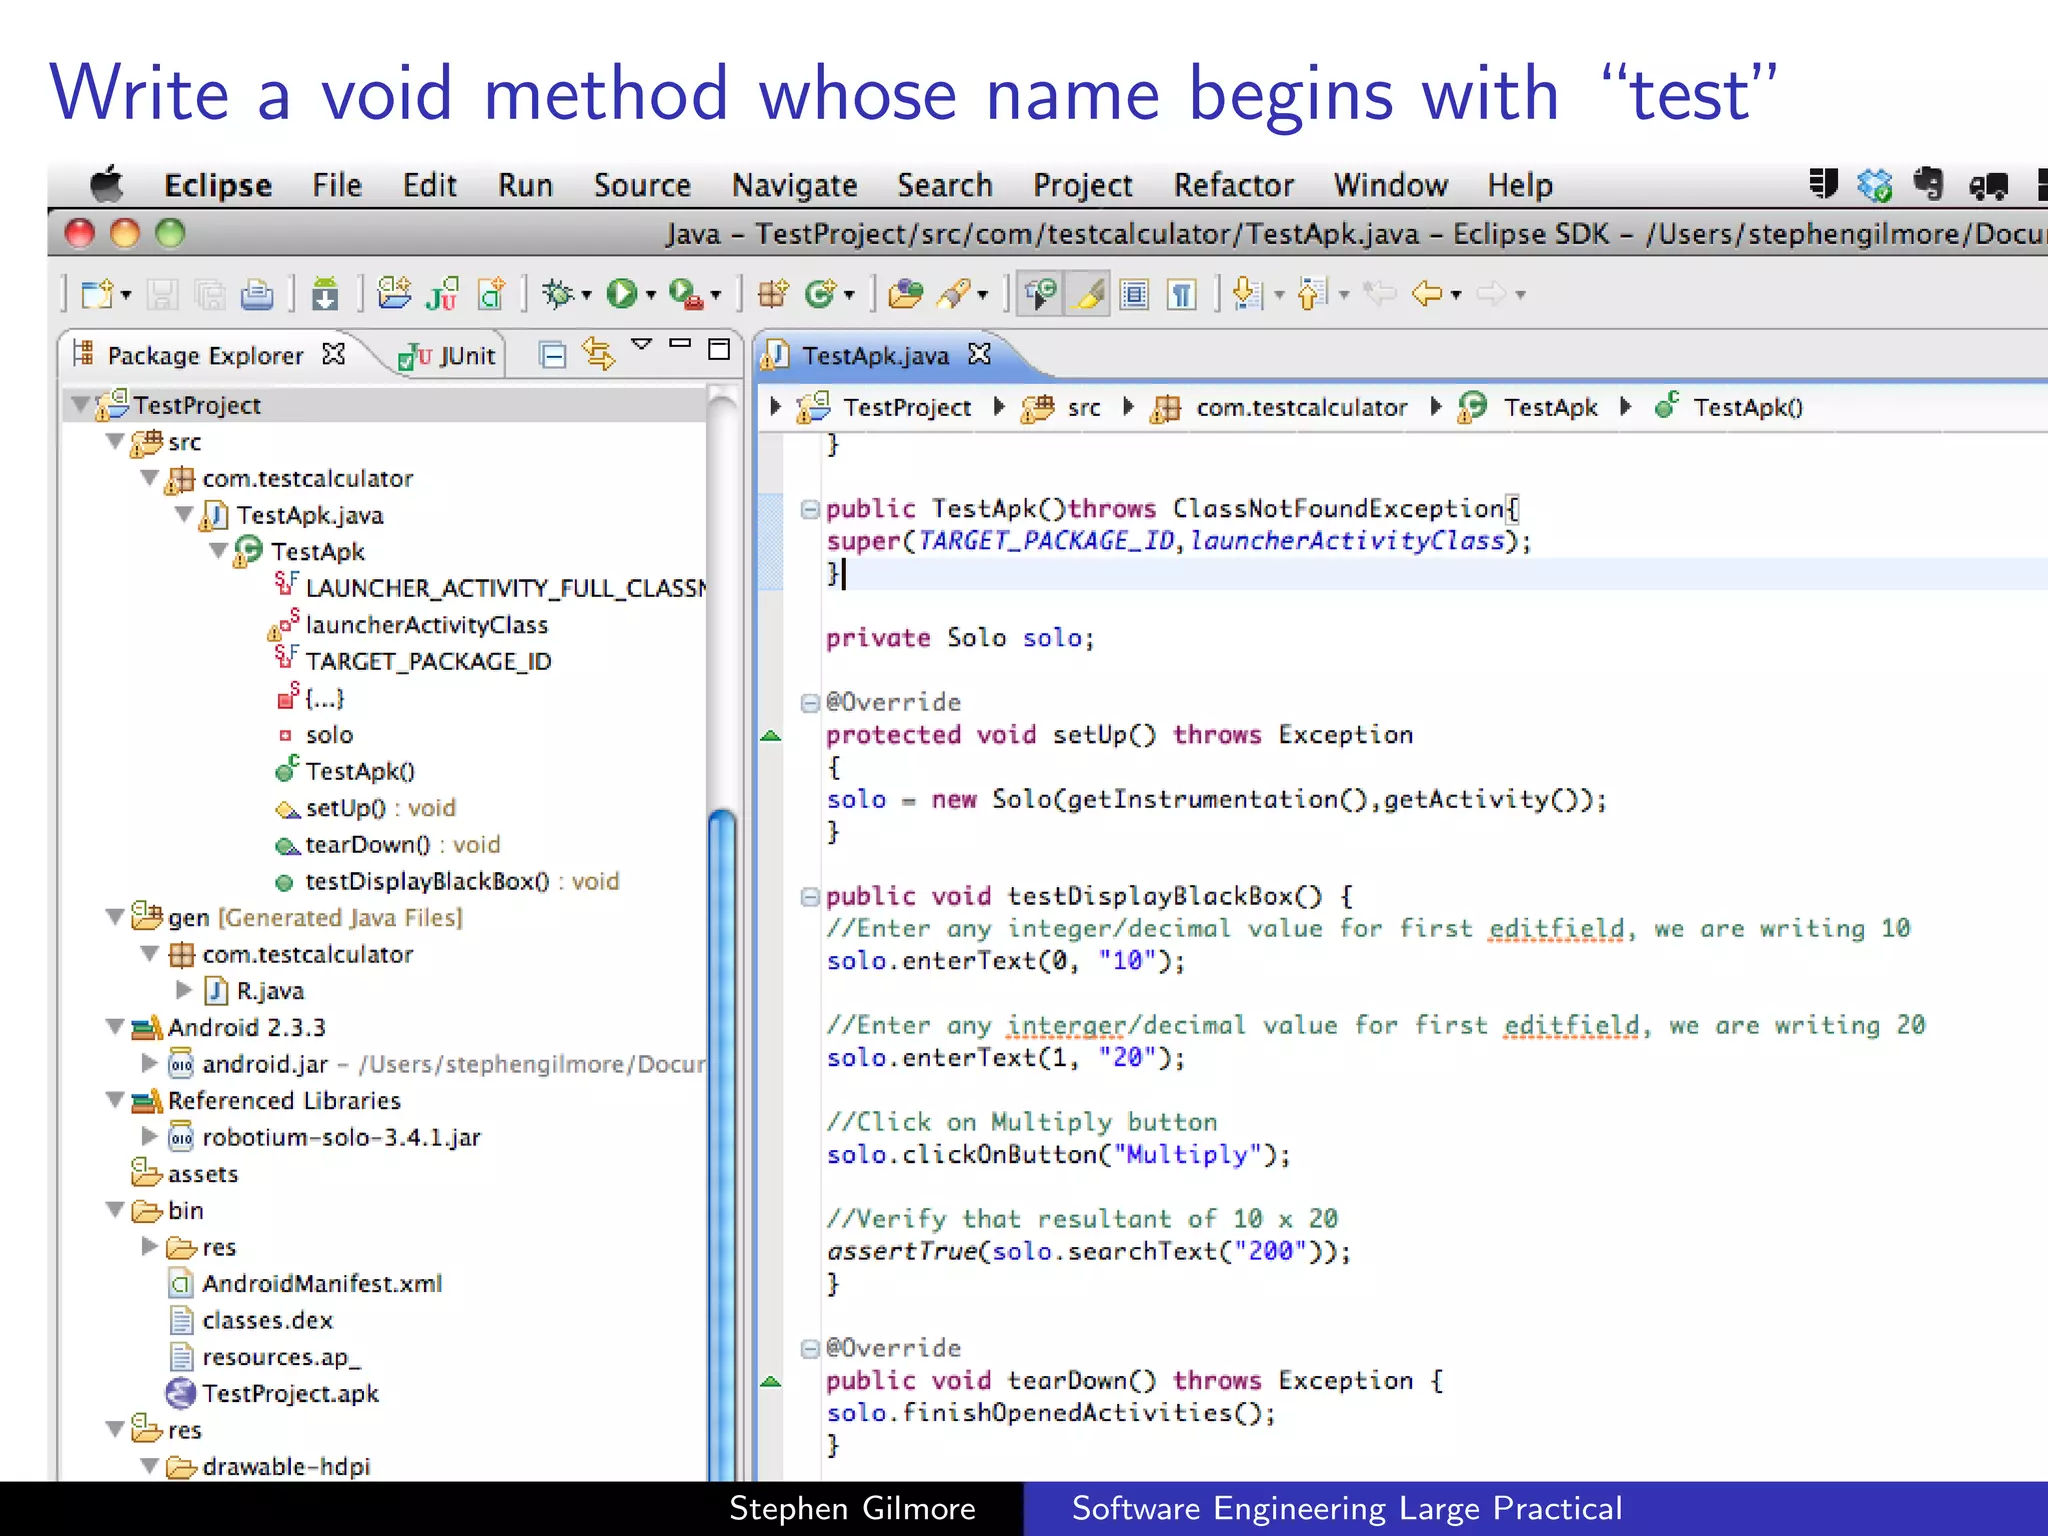Fold the TestApk constructor in editor
The height and width of the screenshot is (1536, 2048).
(809, 509)
